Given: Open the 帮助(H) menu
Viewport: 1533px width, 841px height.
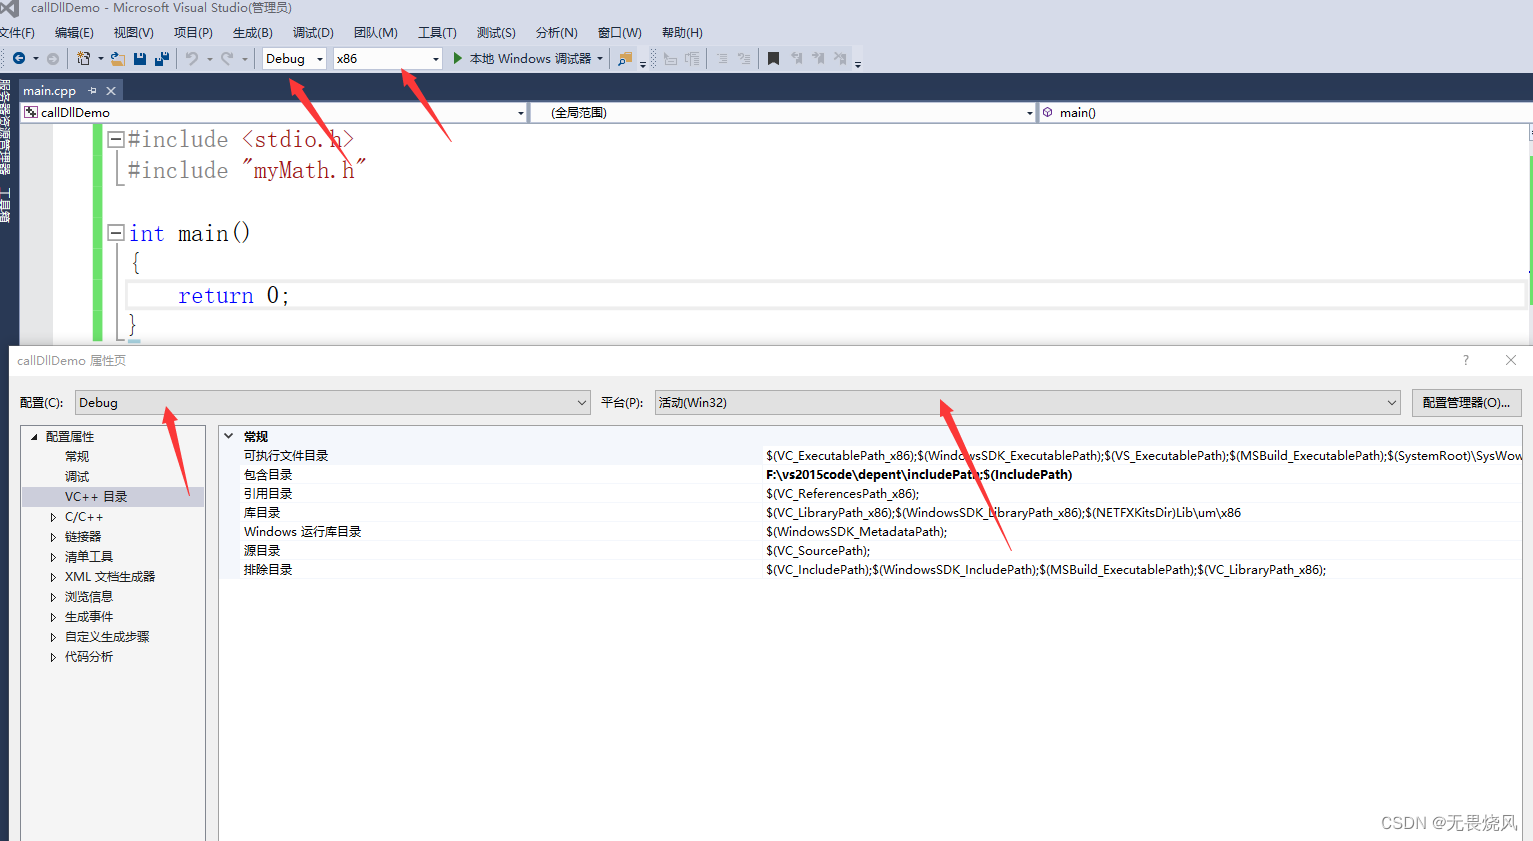Looking at the screenshot, I should pos(682,33).
